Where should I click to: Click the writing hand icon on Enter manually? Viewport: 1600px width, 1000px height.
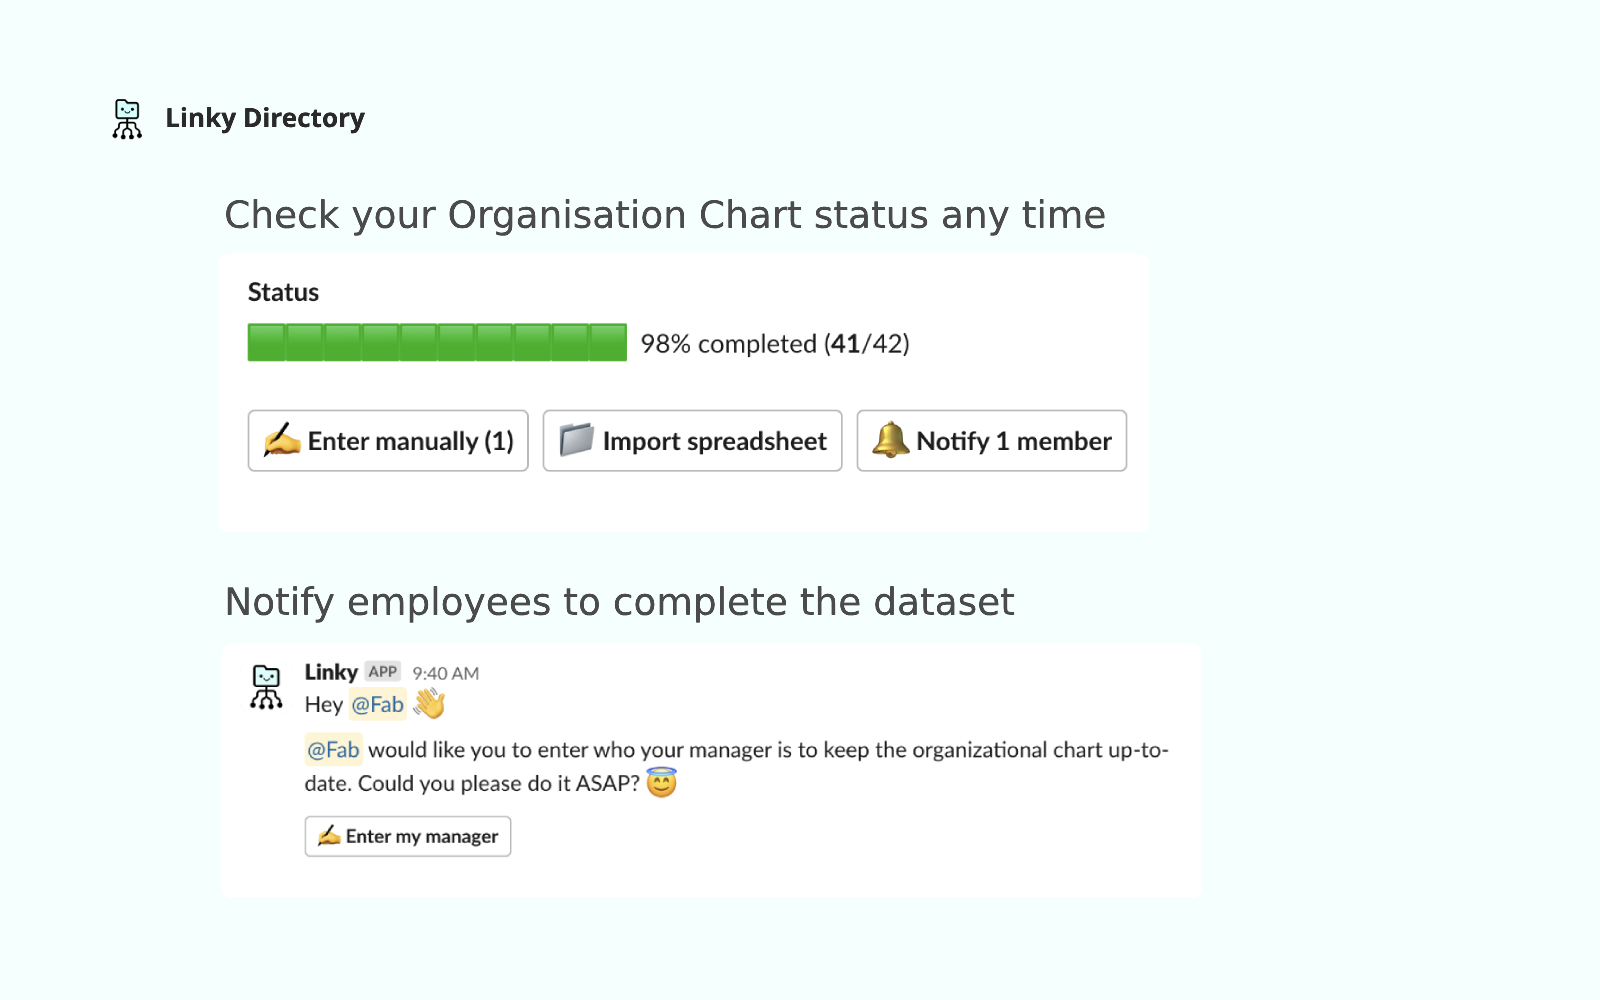[x=282, y=440]
